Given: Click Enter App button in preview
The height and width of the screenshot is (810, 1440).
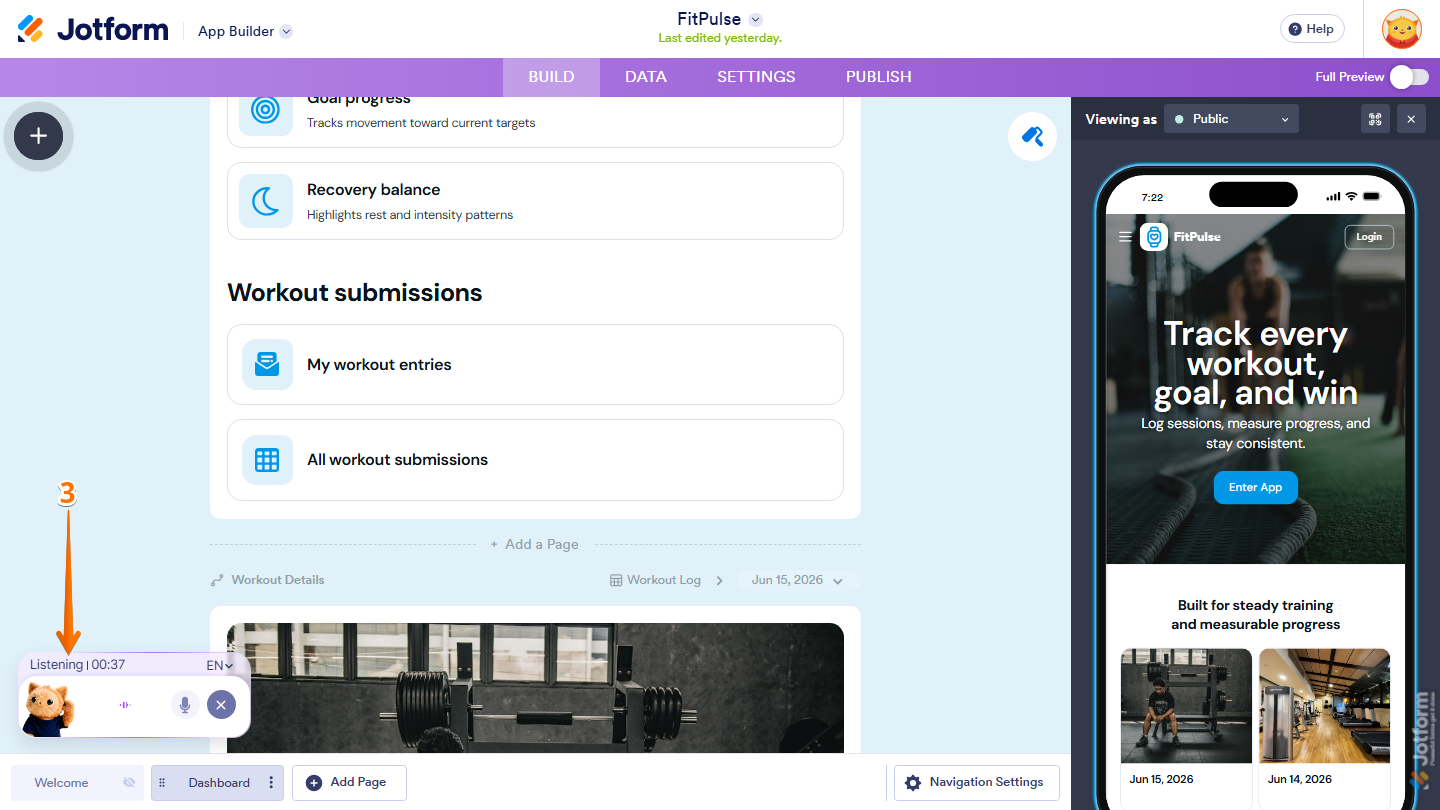Looking at the screenshot, I should click(x=1255, y=488).
